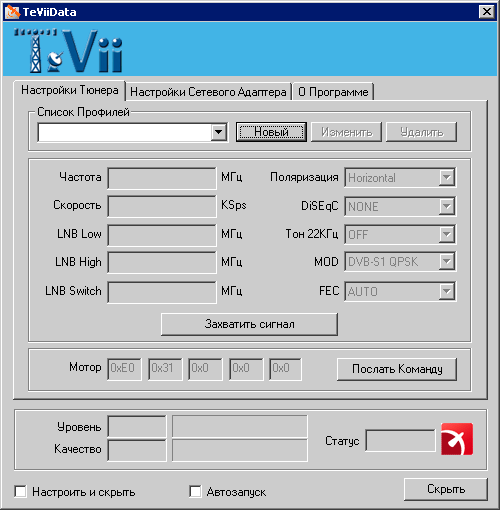This screenshot has height=510, width=500.
Task: Click the Мотор label
Action: click(x=85, y=367)
